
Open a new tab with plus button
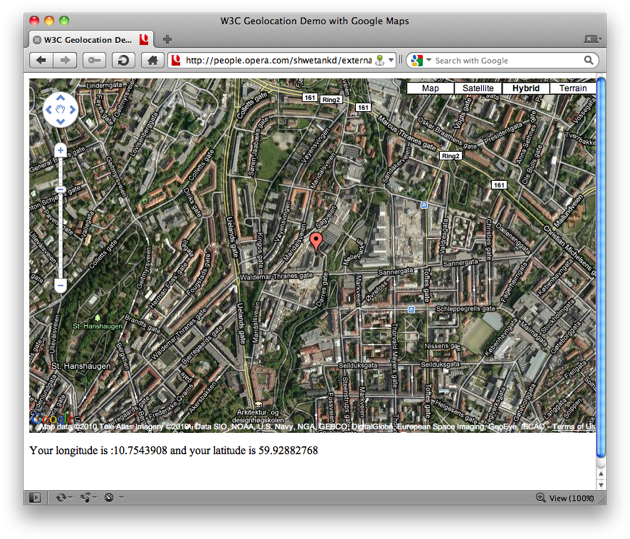click(x=167, y=39)
